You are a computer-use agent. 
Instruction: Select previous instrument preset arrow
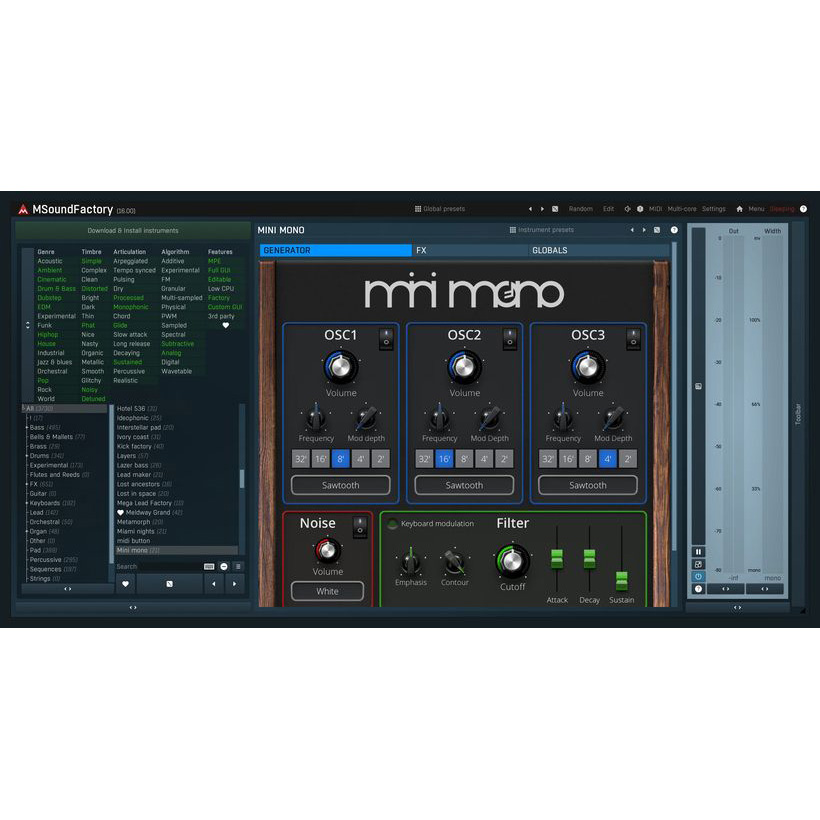632,230
